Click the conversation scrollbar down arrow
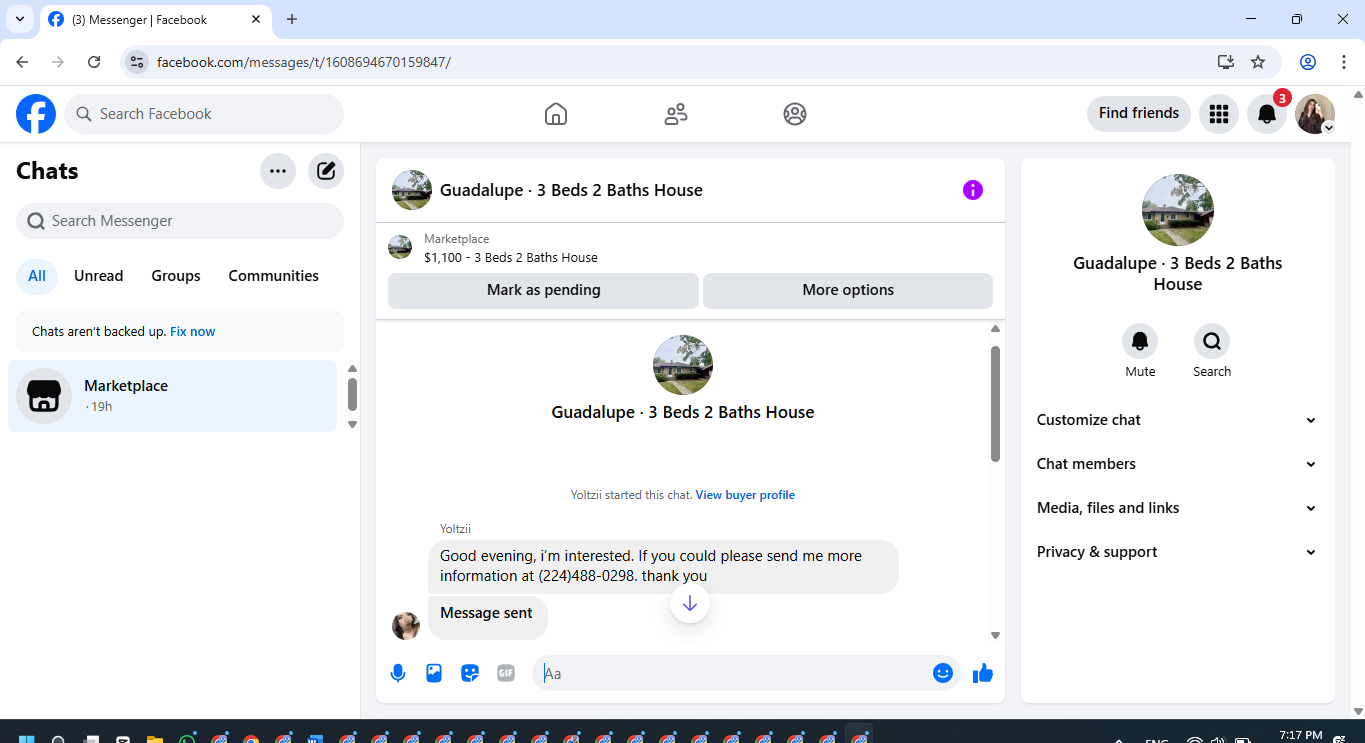This screenshot has height=743, width=1365. (x=995, y=635)
